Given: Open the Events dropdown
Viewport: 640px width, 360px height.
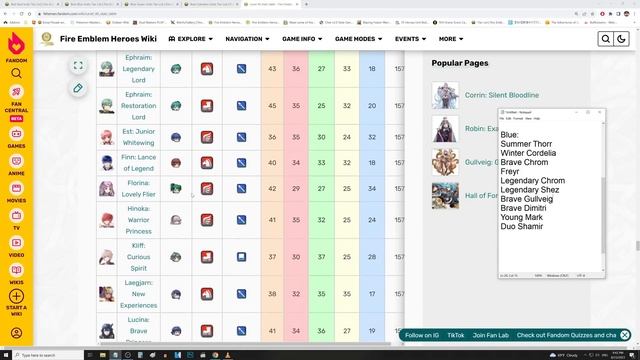Looking at the screenshot, I should (410, 39).
